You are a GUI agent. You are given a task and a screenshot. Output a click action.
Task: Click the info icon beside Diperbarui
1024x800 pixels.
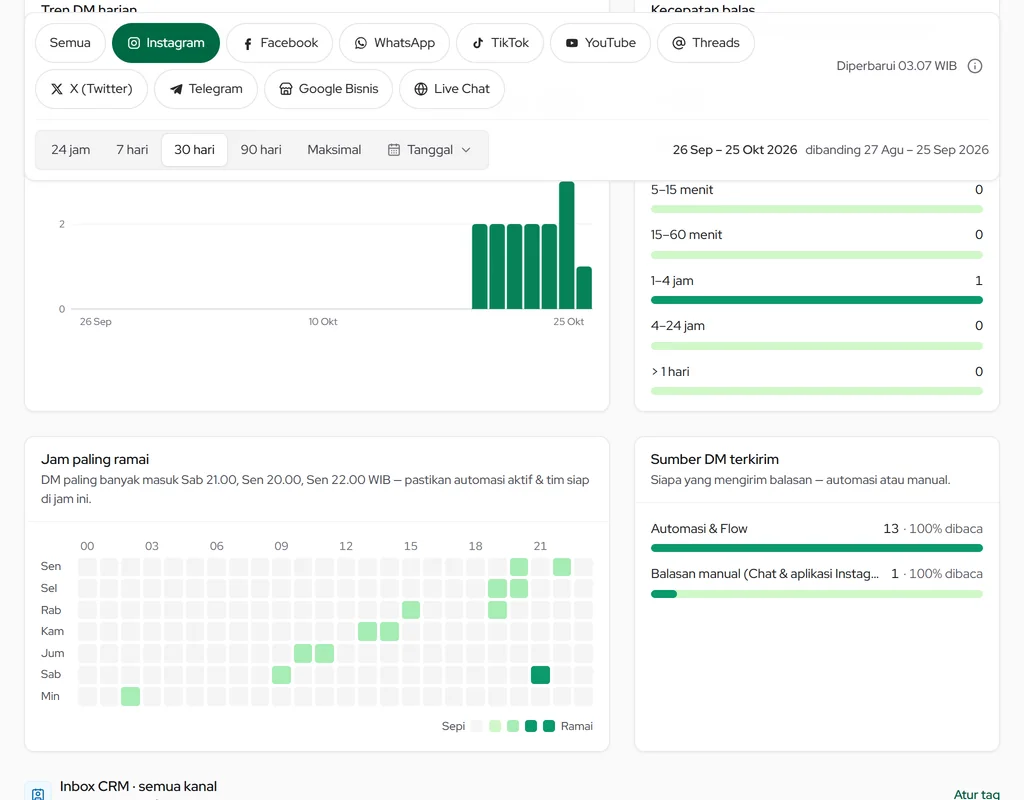click(x=975, y=66)
